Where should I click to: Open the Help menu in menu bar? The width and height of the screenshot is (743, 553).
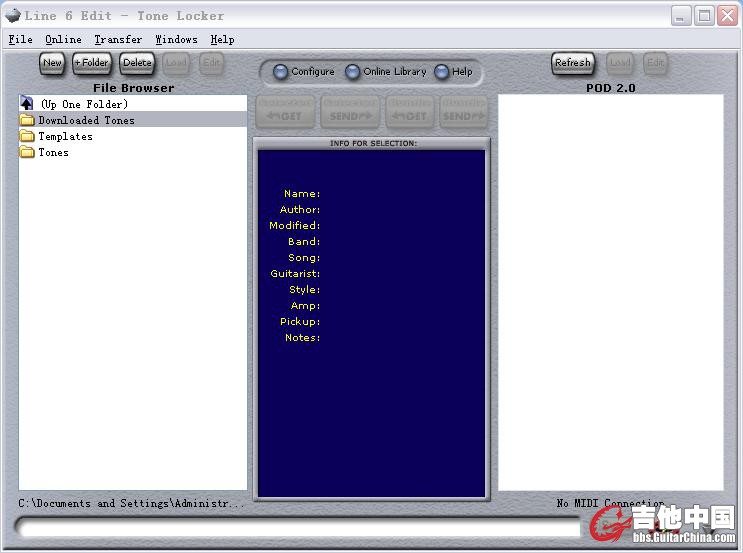click(x=222, y=40)
